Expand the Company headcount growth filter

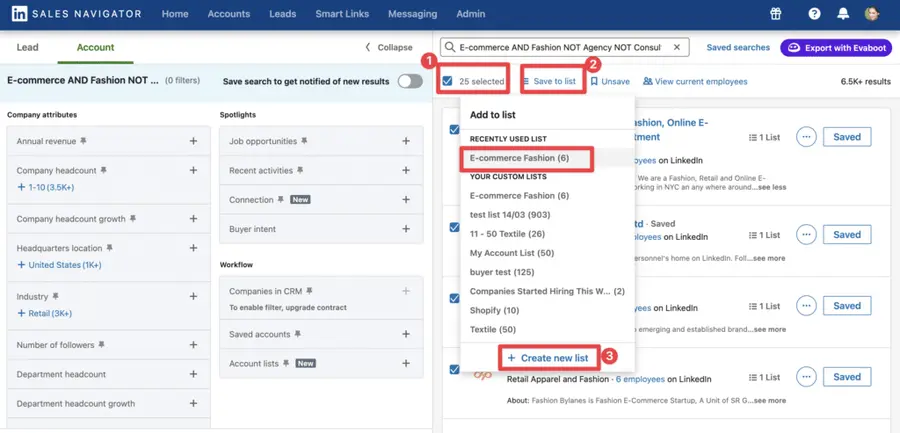point(193,219)
